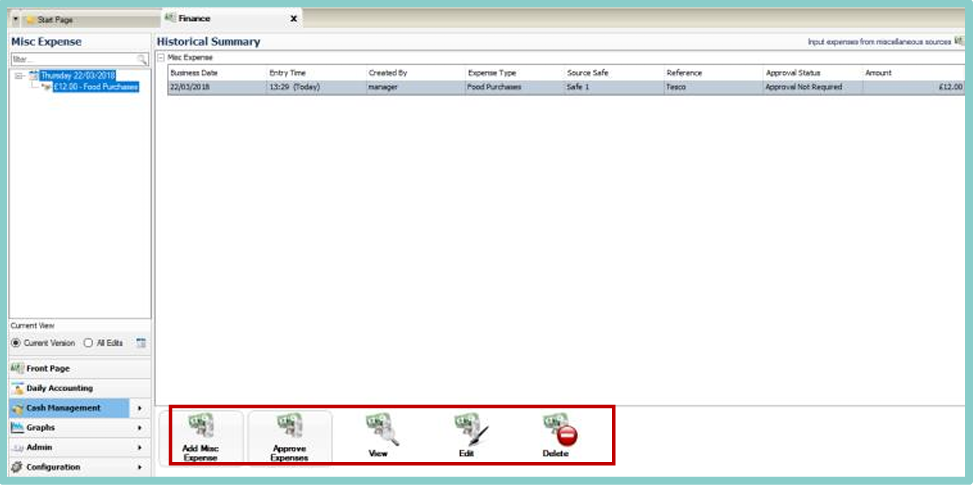Screen dimensions: 973x486
Task: Click the Edit expense icon
Action: (x=467, y=428)
